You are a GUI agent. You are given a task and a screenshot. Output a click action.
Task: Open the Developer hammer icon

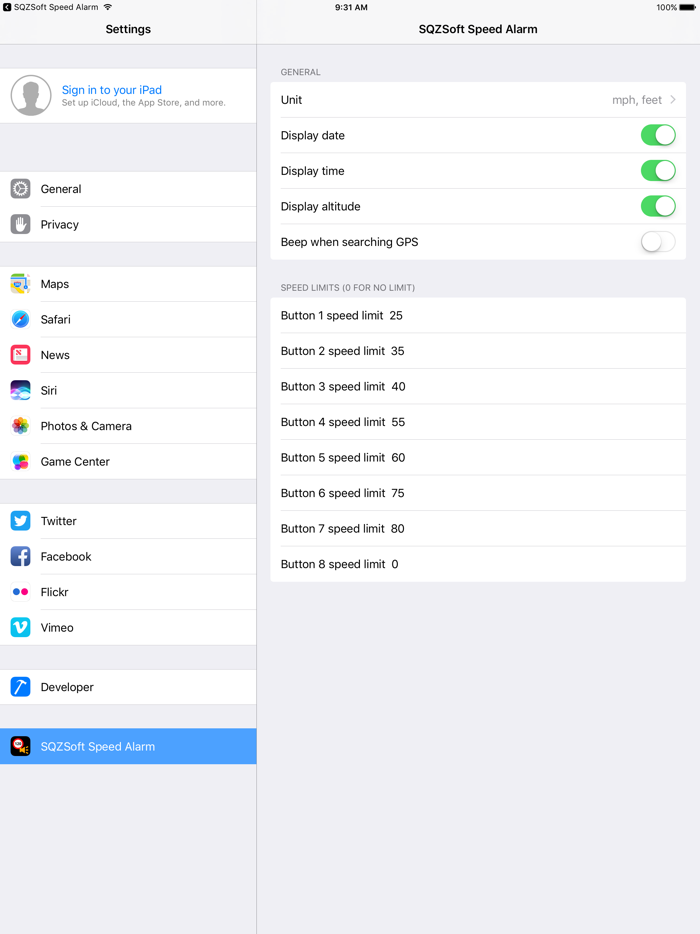20,687
